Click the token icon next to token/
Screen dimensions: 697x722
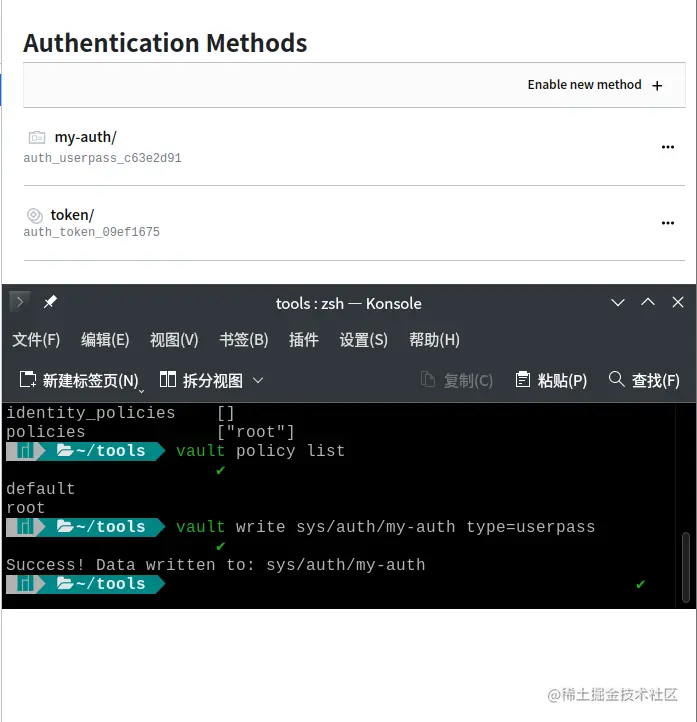pyautogui.click(x=35, y=215)
